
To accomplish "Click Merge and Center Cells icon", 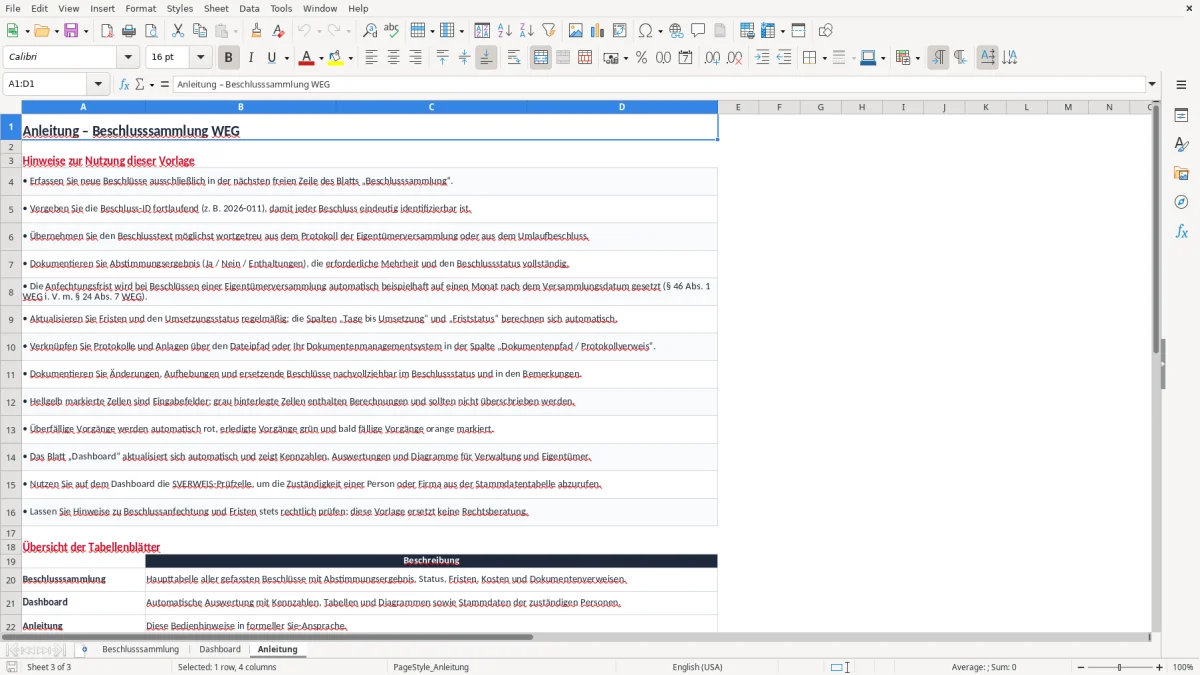I will point(540,58).
